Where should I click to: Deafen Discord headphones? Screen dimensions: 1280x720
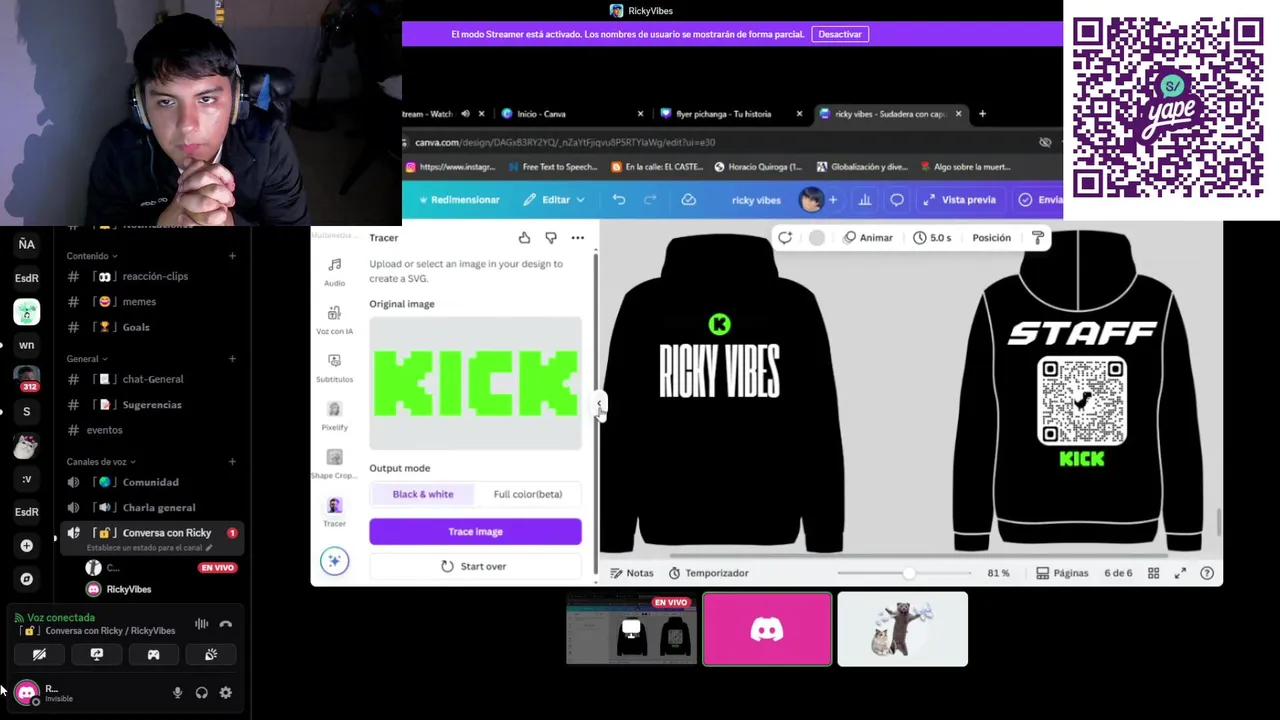coord(201,692)
